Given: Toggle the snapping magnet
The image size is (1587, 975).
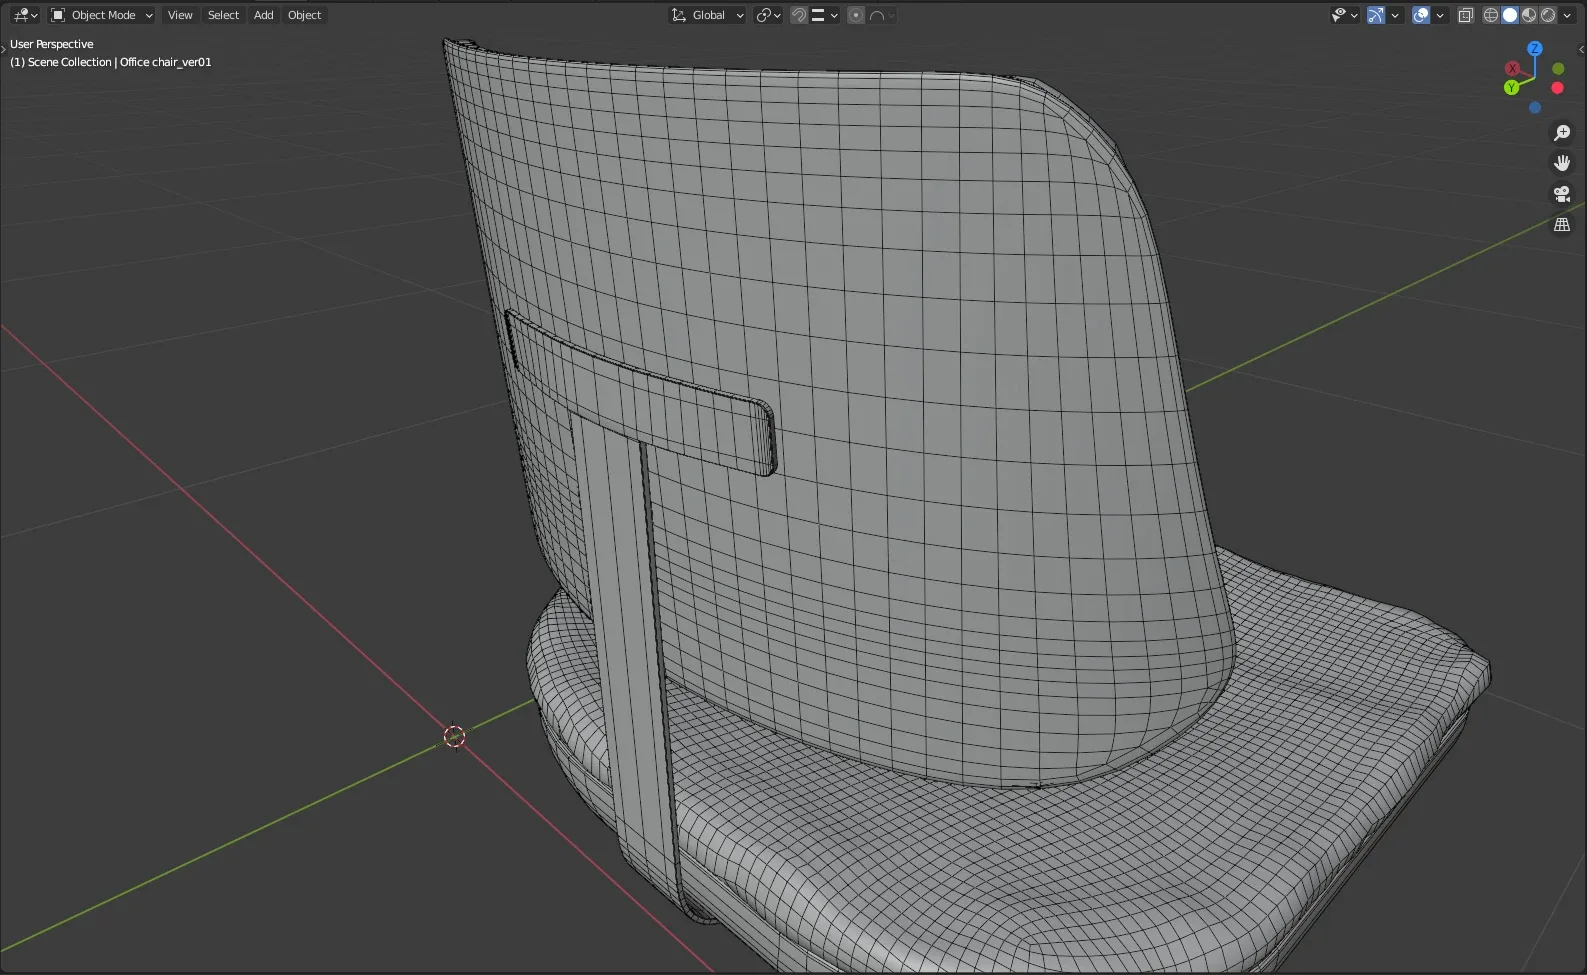Looking at the screenshot, I should pyautogui.click(x=799, y=15).
